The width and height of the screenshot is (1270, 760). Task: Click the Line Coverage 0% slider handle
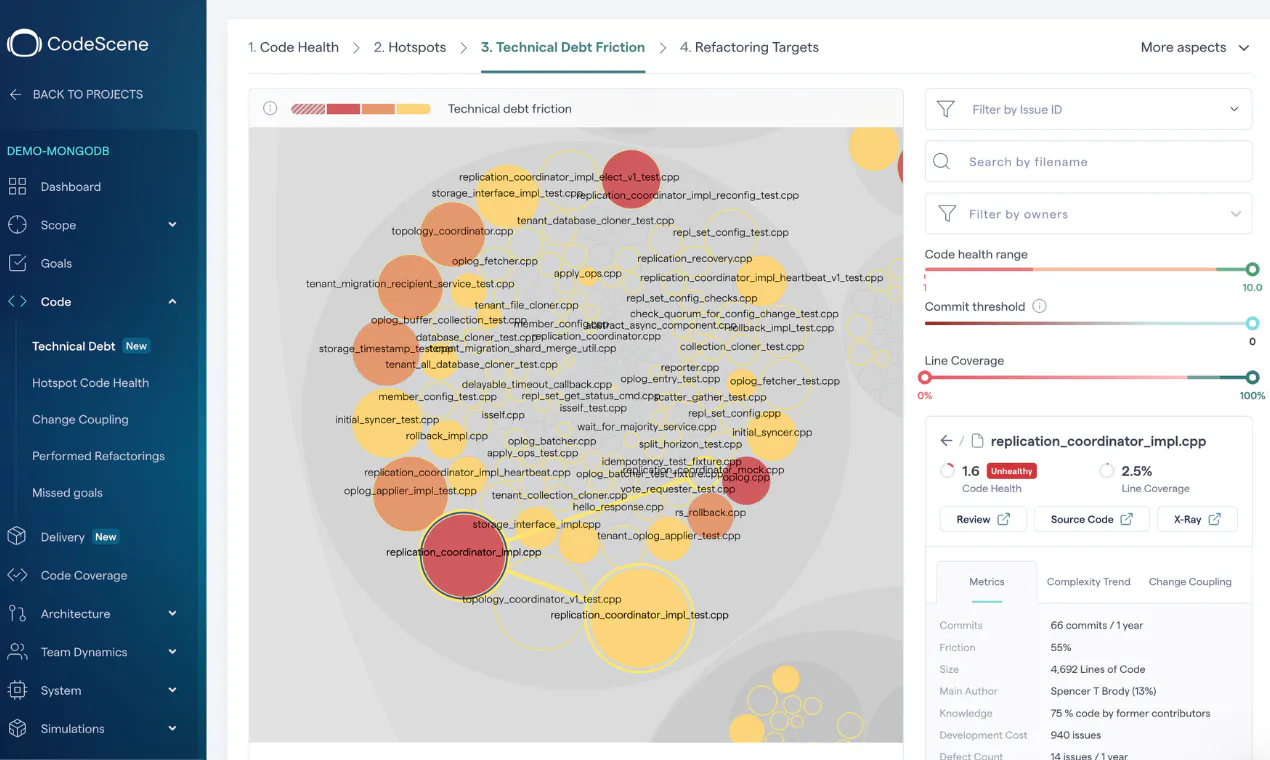(925, 377)
